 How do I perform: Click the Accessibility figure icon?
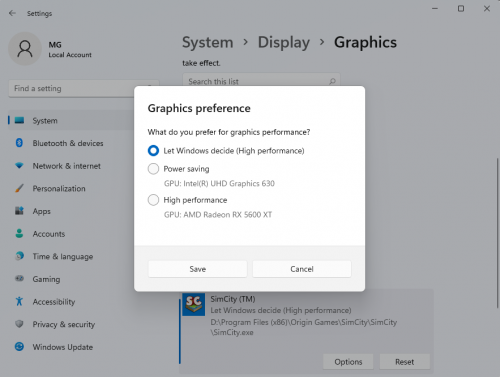tap(19, 301)
